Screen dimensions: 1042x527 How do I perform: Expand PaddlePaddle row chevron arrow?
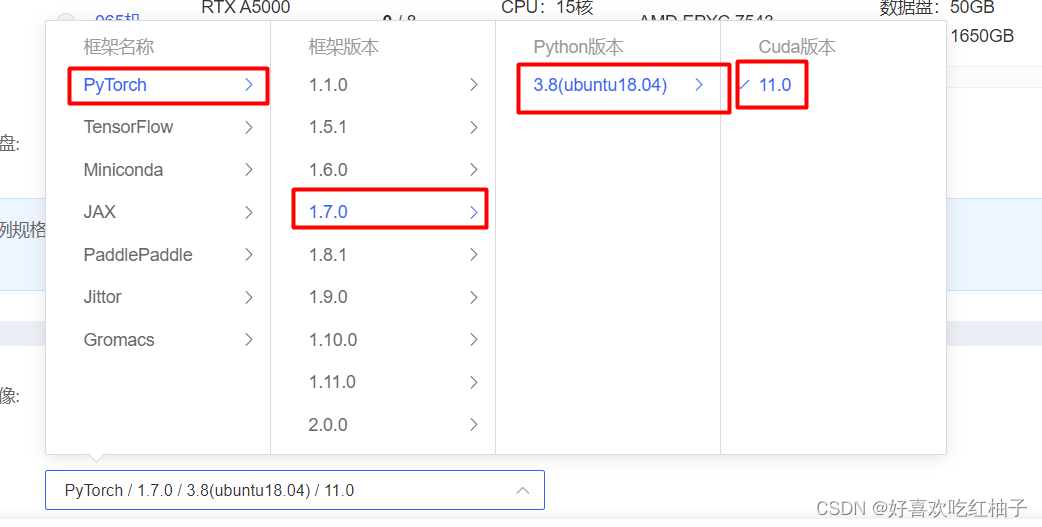(249, 255)
